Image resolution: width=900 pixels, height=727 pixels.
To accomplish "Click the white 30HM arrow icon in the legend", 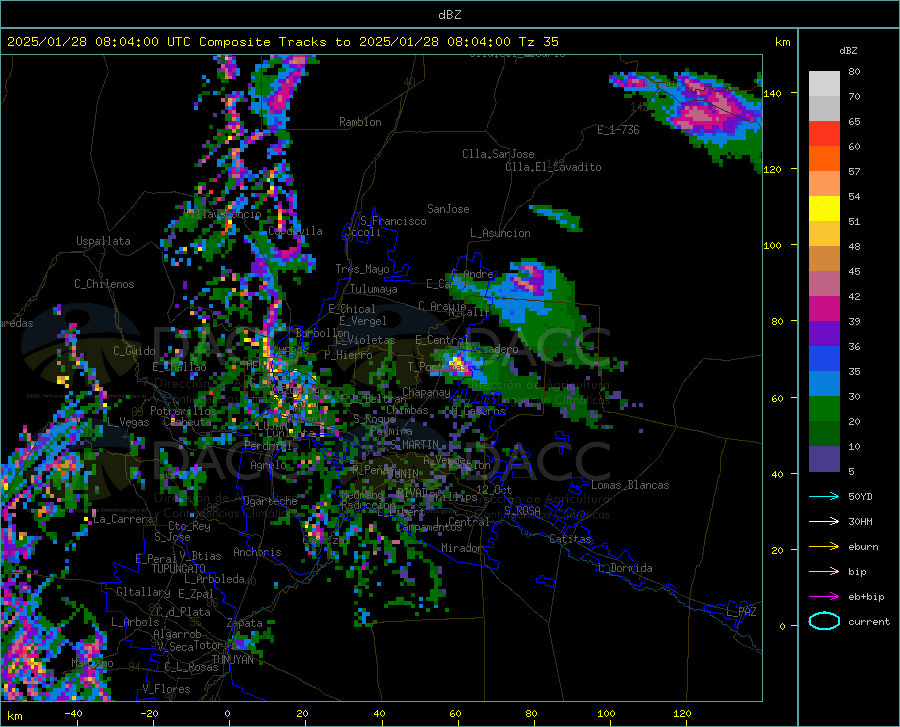I will point(824,521).
